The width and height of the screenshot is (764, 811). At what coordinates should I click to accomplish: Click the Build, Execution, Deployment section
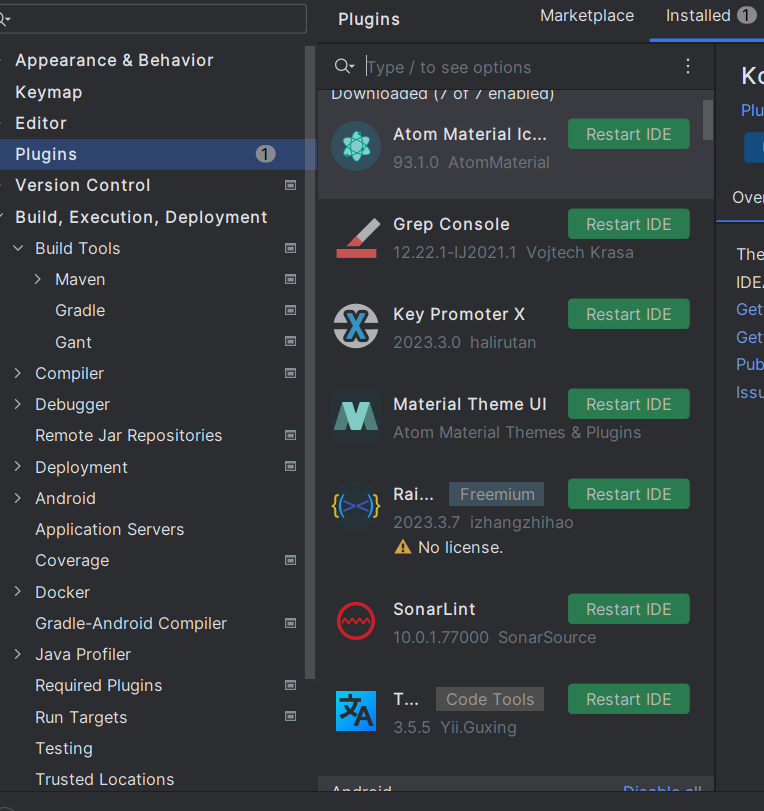pos(141,217)
